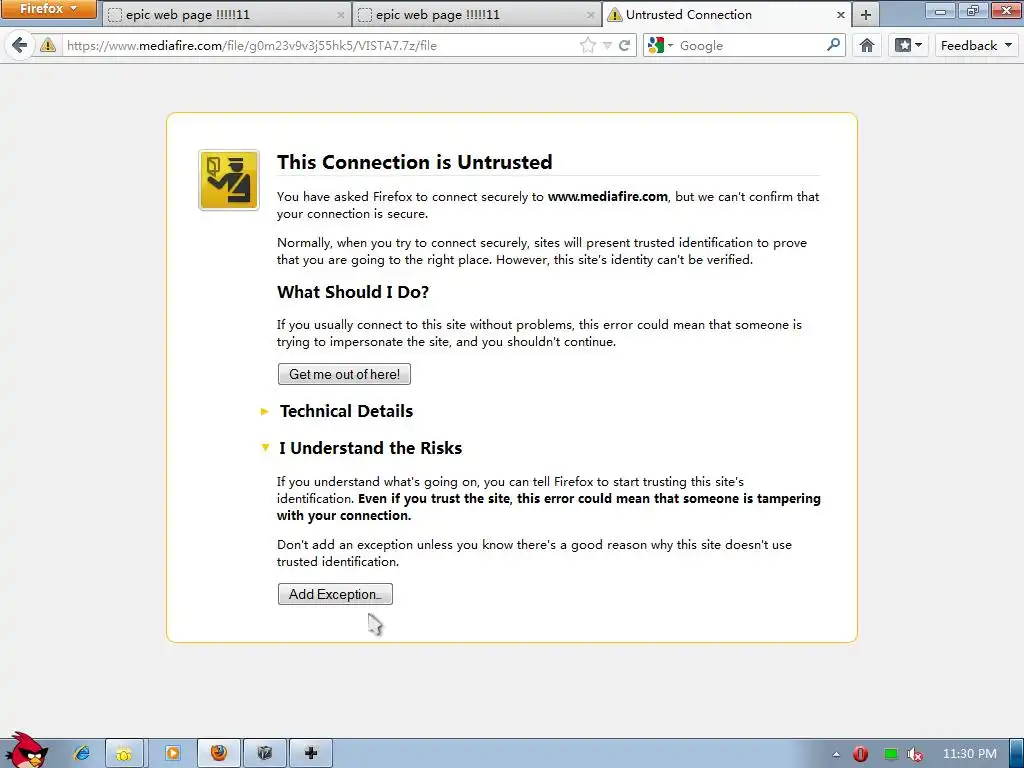This screenshot has width=1024, height=768.
Task: Collapse I Understand the Risks section
Action: point(362,447)
